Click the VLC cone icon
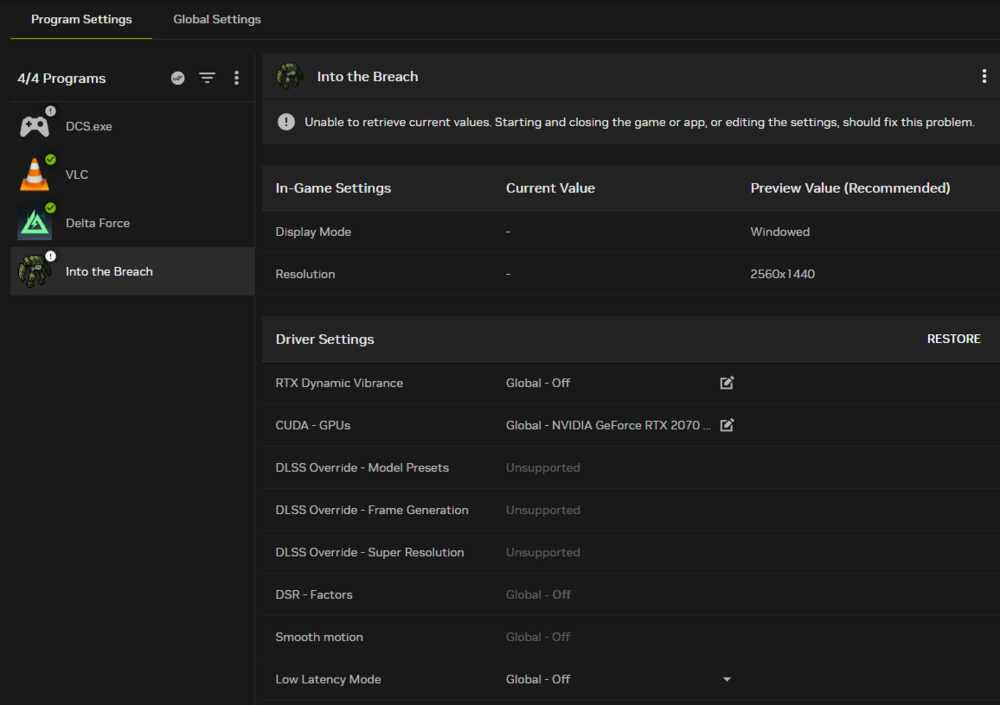1000x705 pixels. click(x=34, y=175)
